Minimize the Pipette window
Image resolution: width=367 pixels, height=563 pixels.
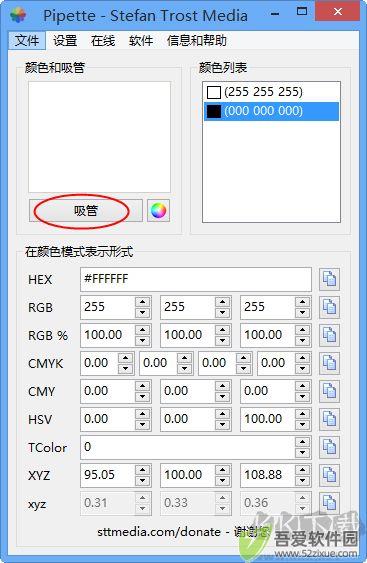click(x=275, y=14)
